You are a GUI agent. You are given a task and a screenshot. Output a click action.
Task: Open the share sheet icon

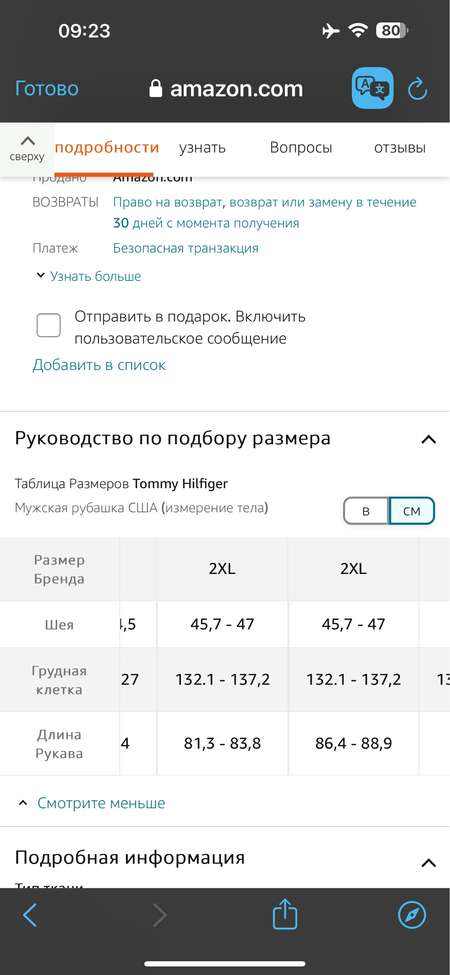coord(285,914)
